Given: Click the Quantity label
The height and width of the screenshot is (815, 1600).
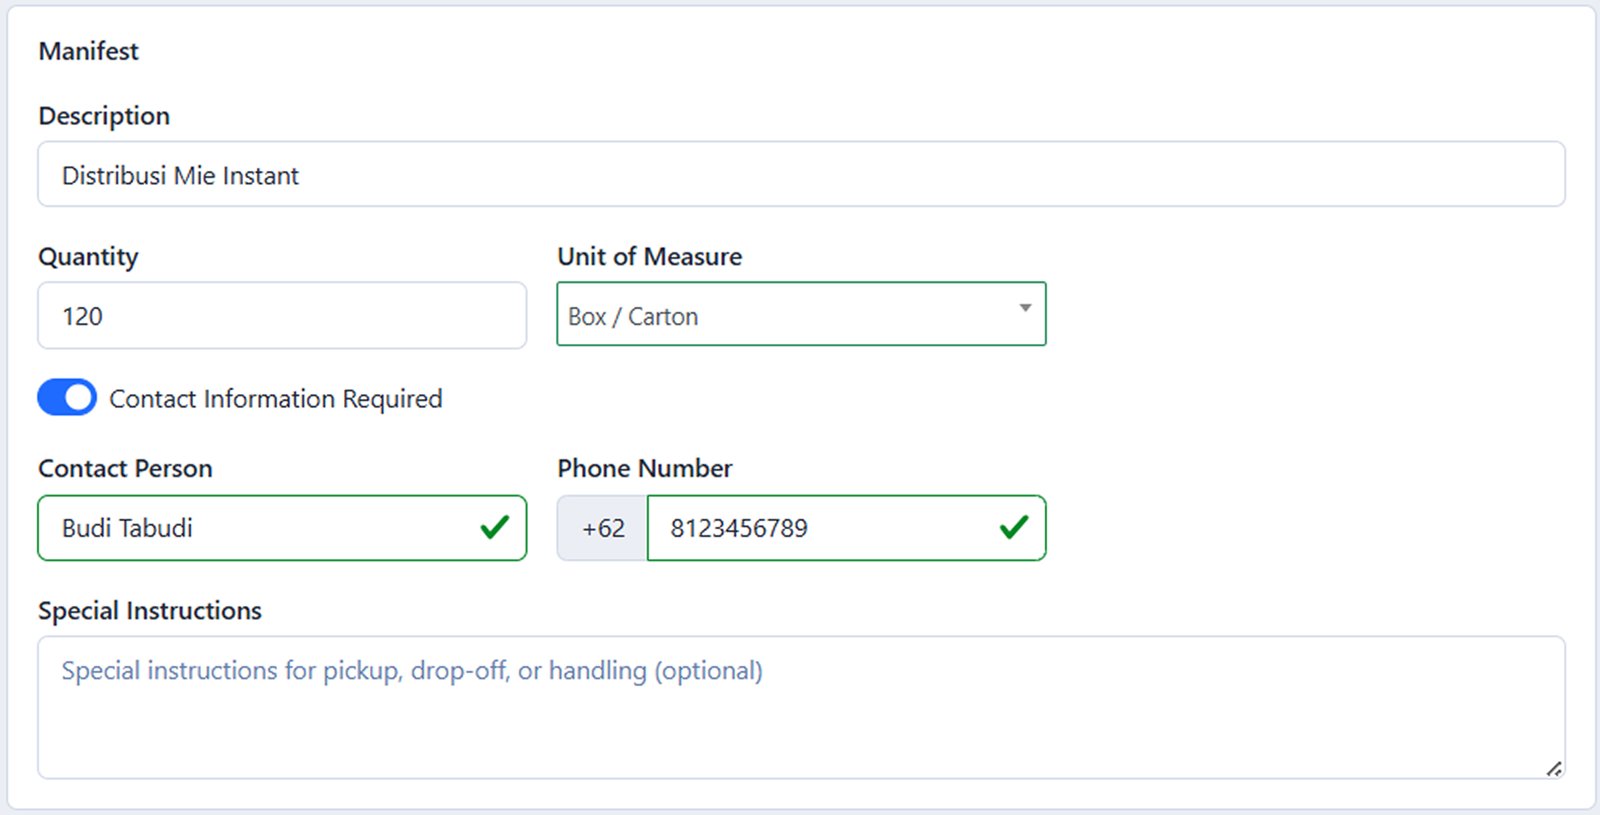Looking at the screenshot, I should click(x=88, y=257).
